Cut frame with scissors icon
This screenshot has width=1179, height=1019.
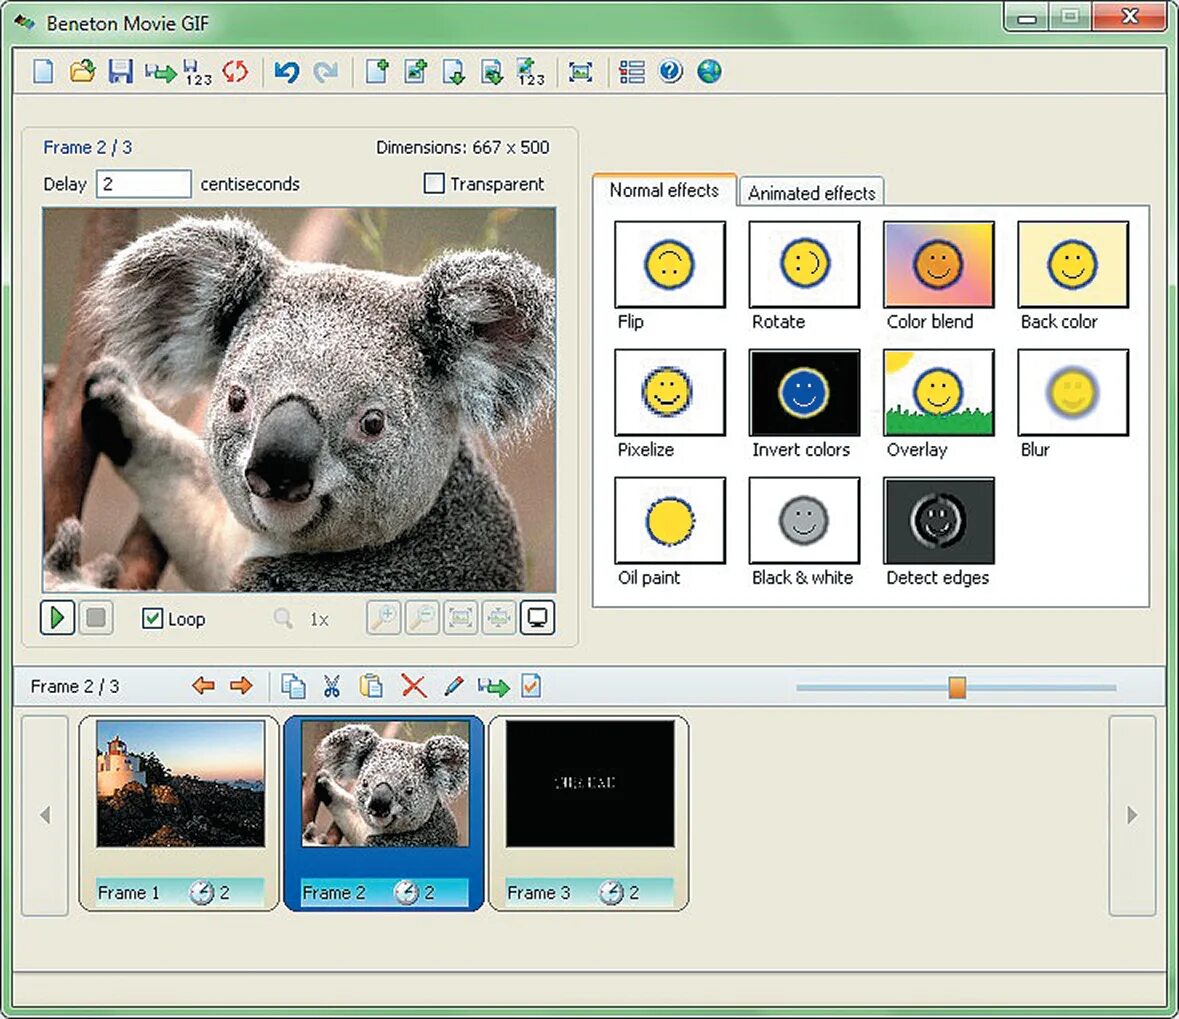(332, 686)
